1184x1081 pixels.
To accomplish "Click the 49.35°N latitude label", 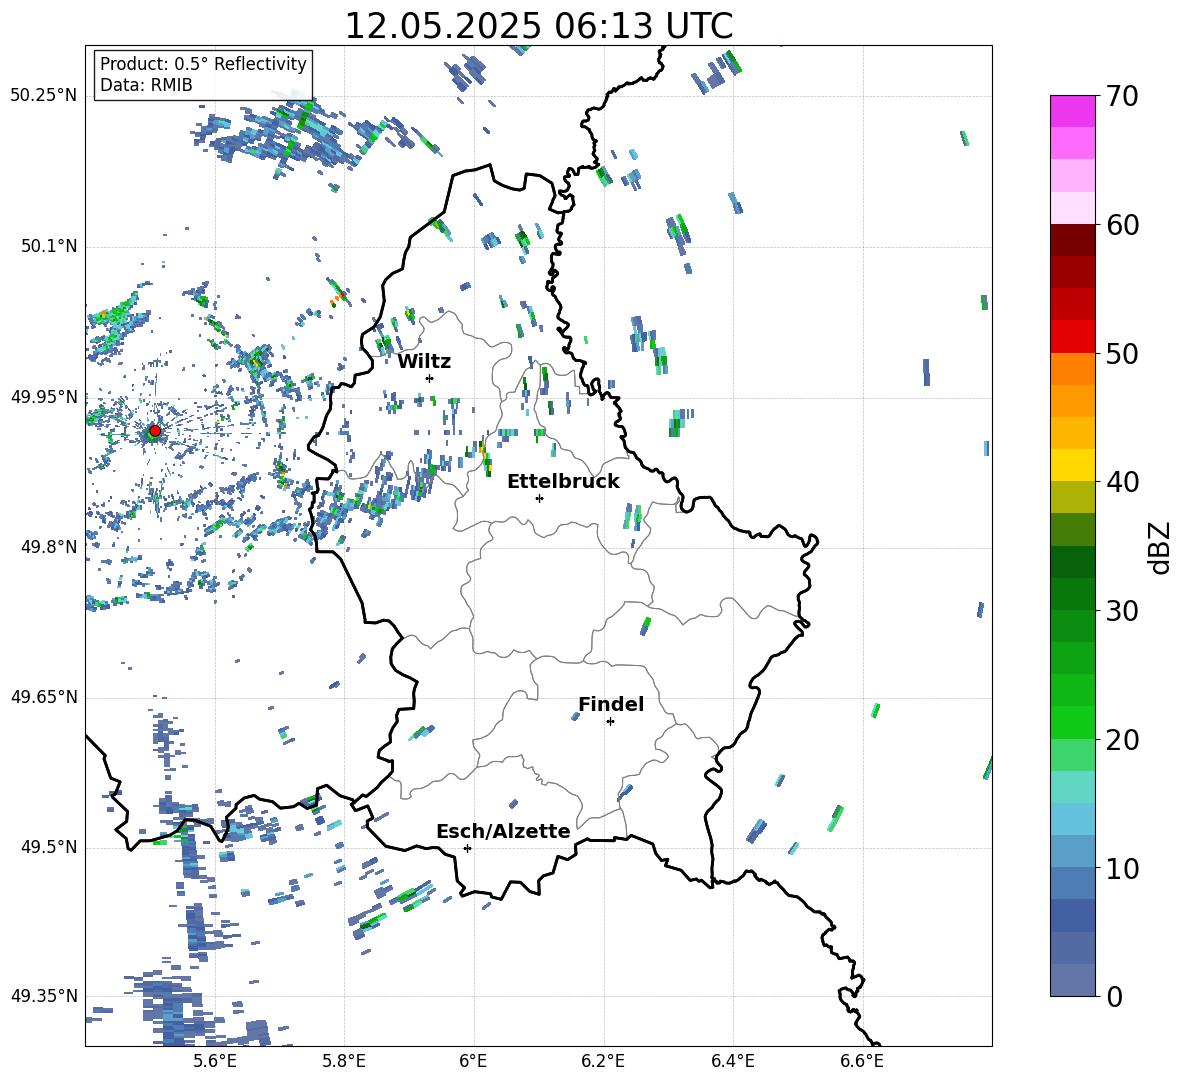I will tap(44, 996).
